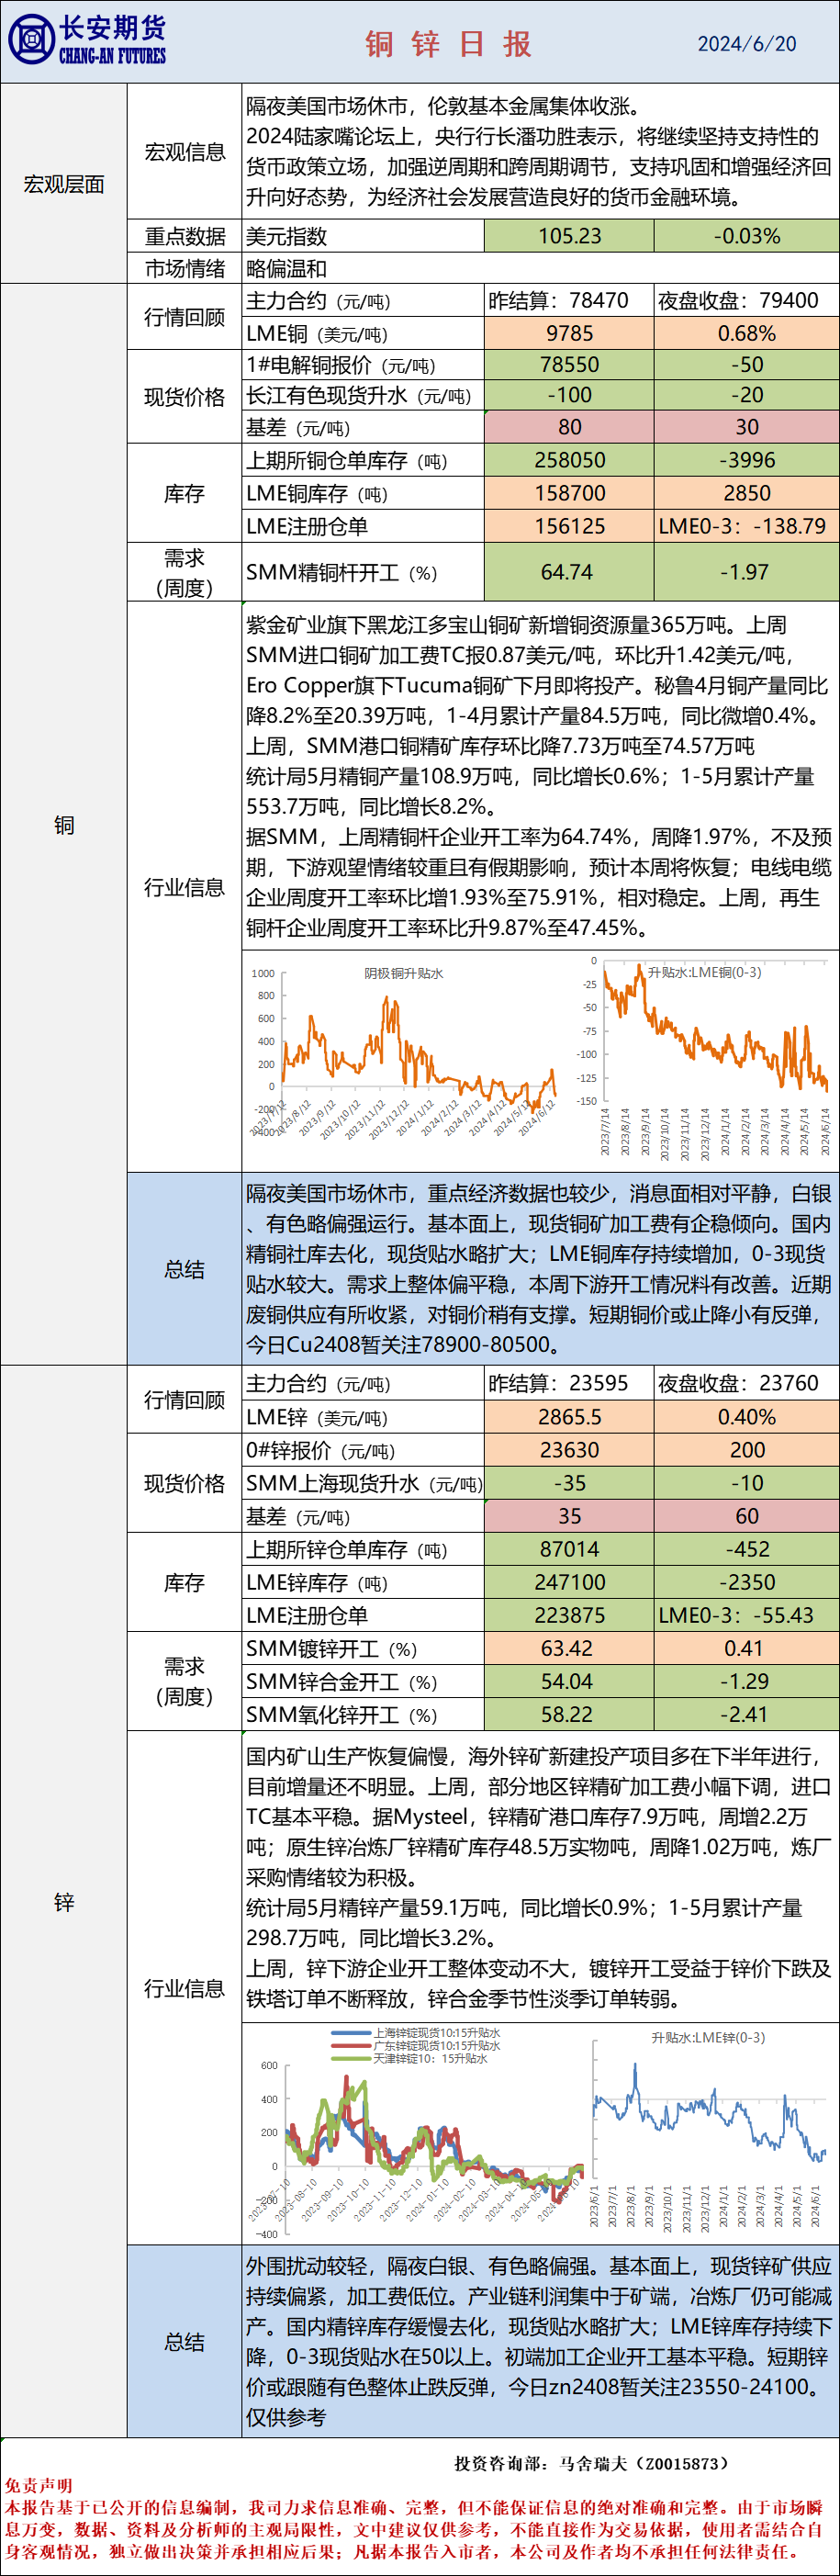This screenshot has height=2576, width=840.
Task: Open the 升贴水:LME锌(0-3) chart
Action: [x=708, y=2130]
